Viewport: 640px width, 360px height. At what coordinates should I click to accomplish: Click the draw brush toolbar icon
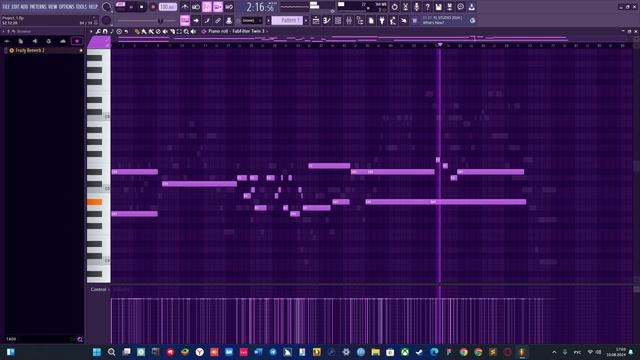coord(207,20)
